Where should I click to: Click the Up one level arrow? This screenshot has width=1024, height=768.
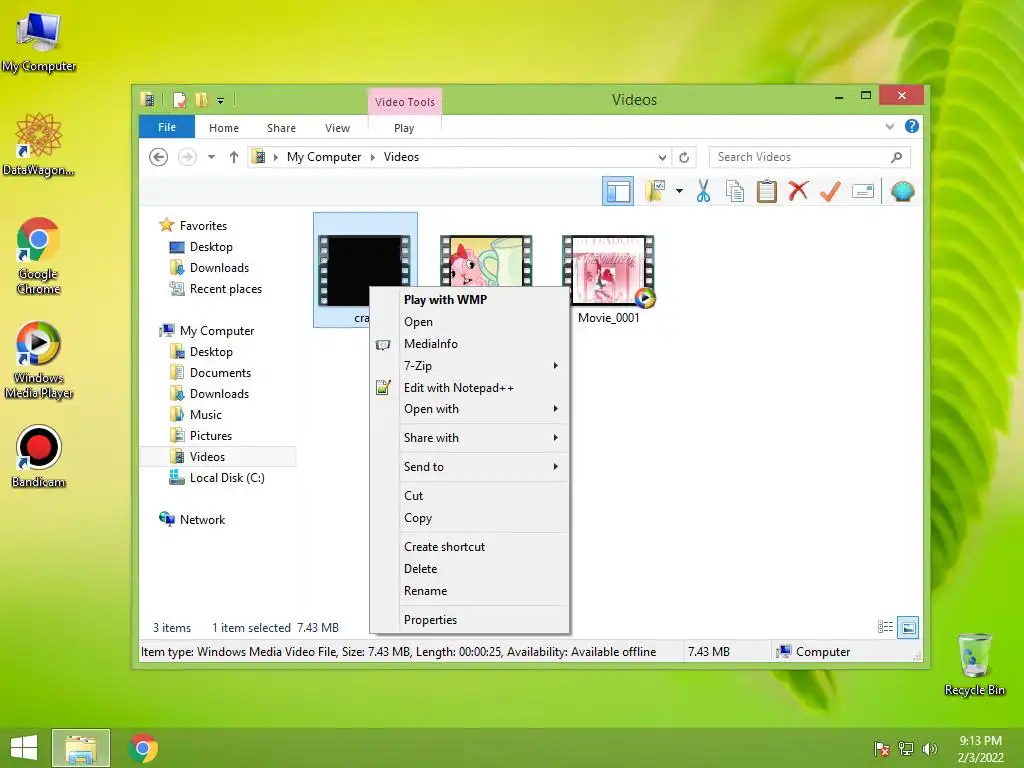point(234,157)
